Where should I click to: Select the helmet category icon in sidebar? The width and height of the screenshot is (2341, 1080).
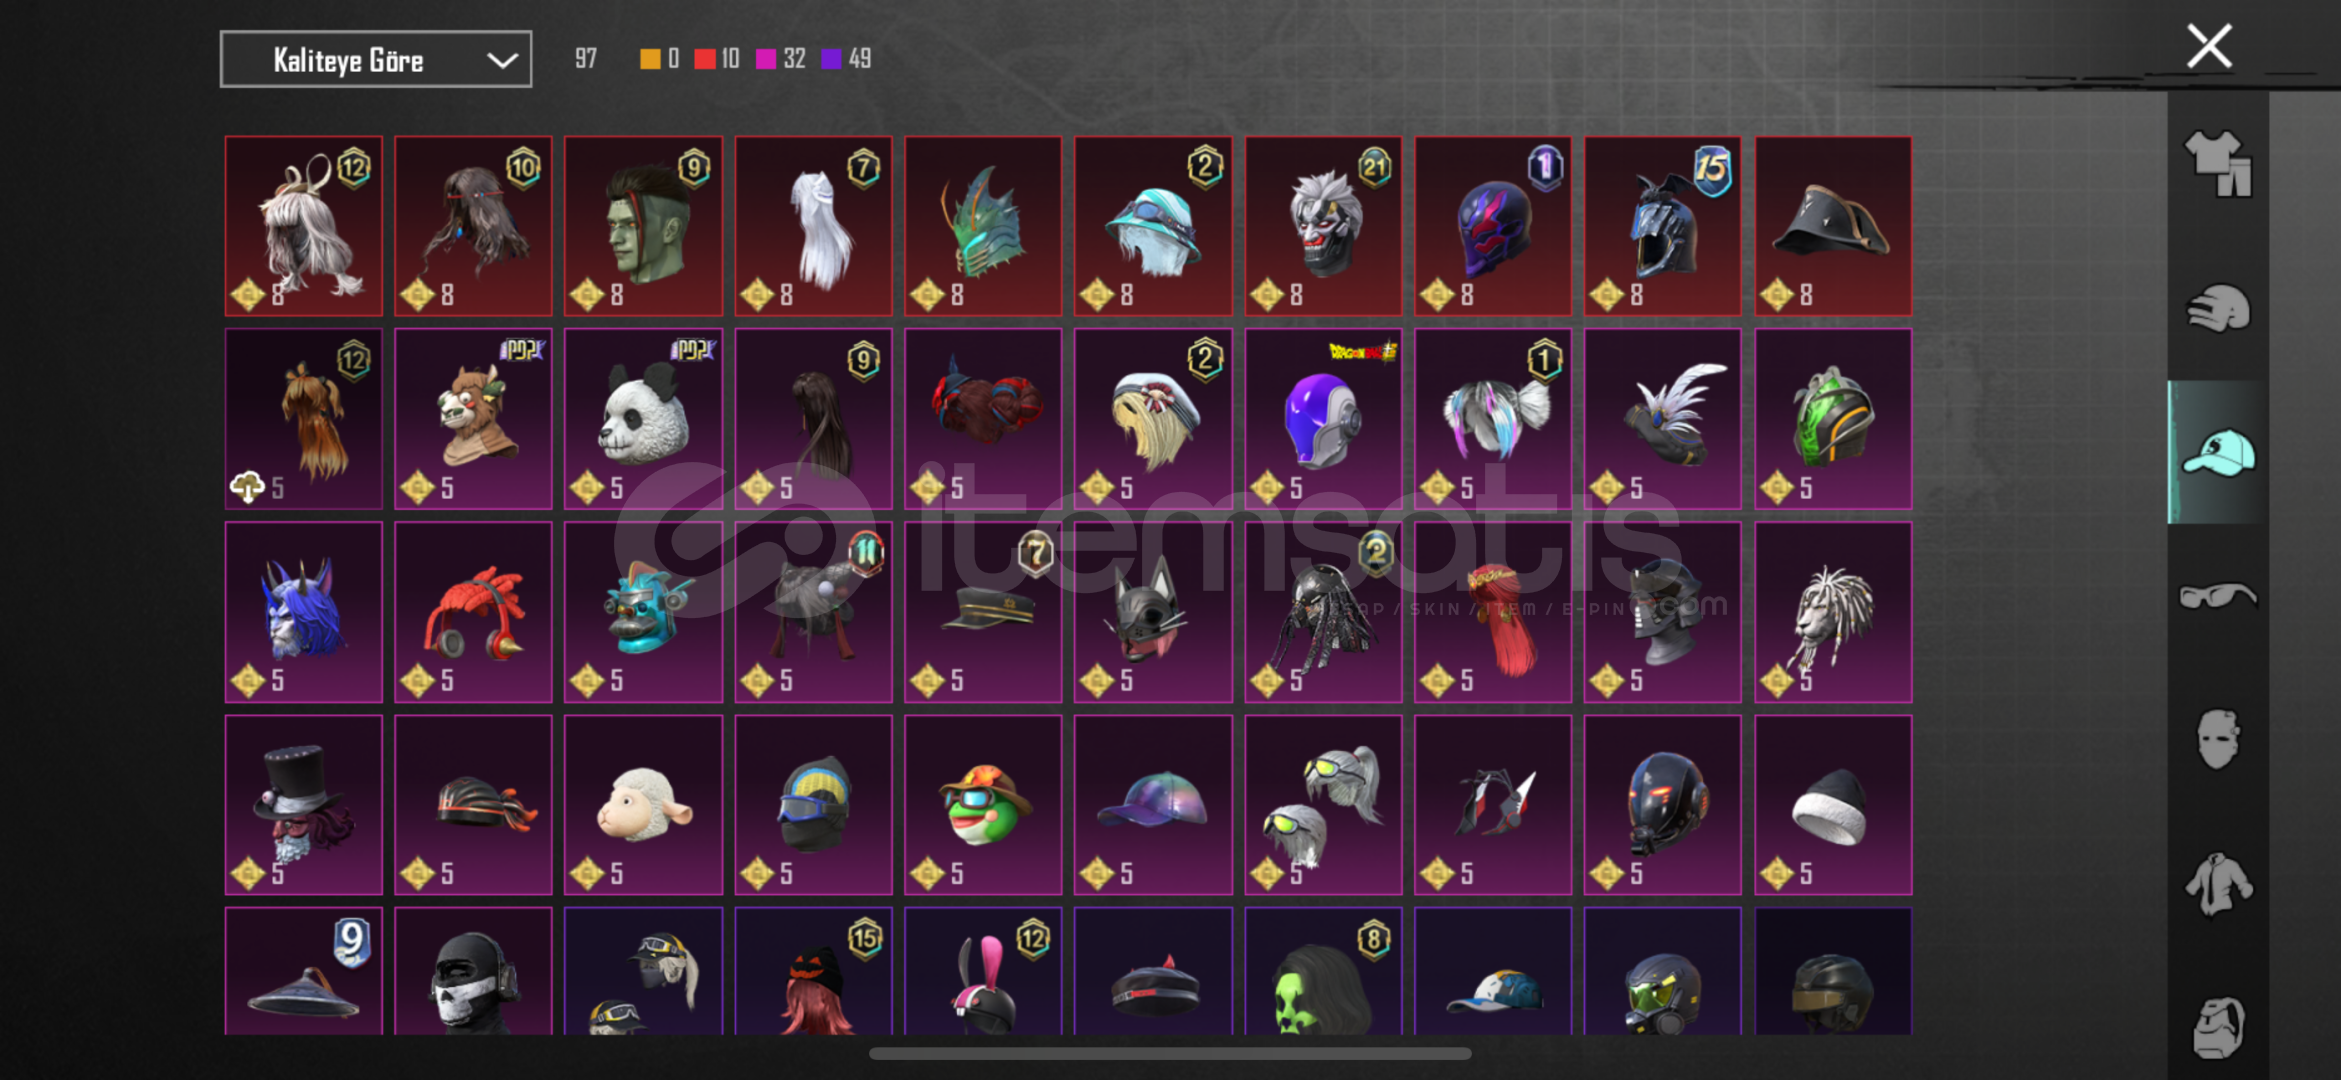(x=2217, y=308)
